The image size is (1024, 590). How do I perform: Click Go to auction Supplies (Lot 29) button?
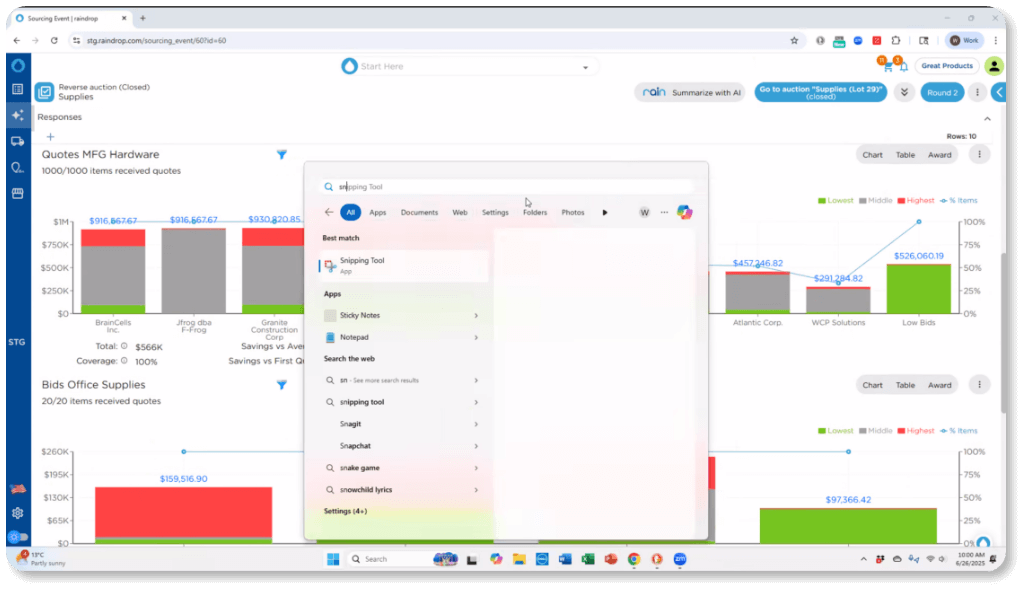click(x=820, y=92)
